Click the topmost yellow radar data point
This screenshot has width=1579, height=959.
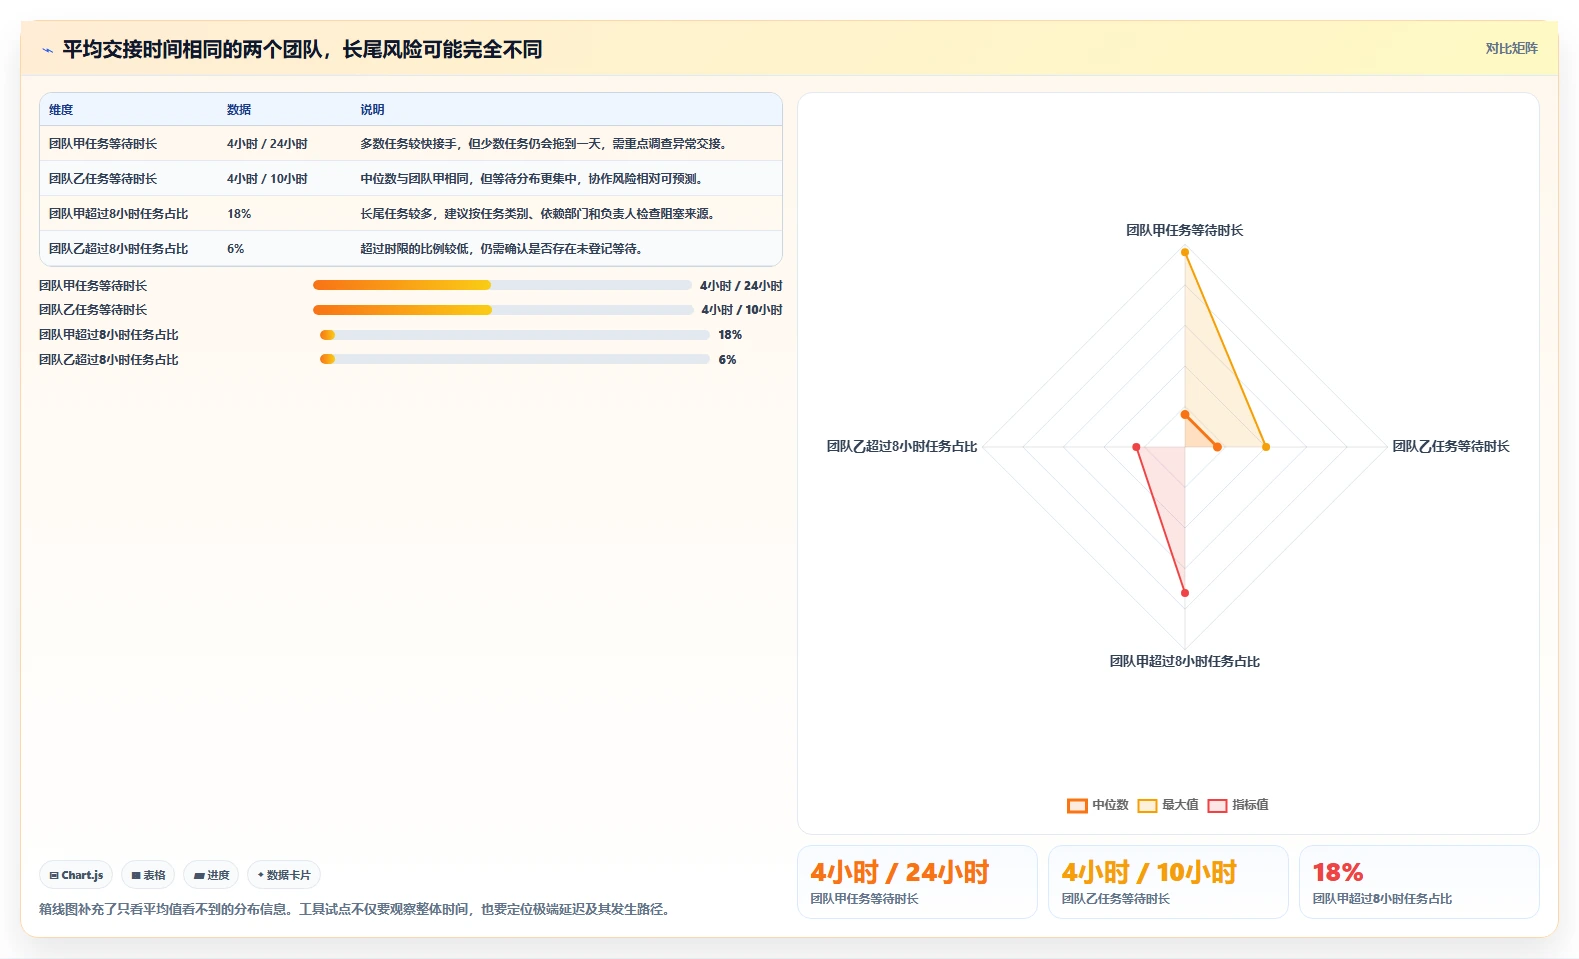(1185, 252)
